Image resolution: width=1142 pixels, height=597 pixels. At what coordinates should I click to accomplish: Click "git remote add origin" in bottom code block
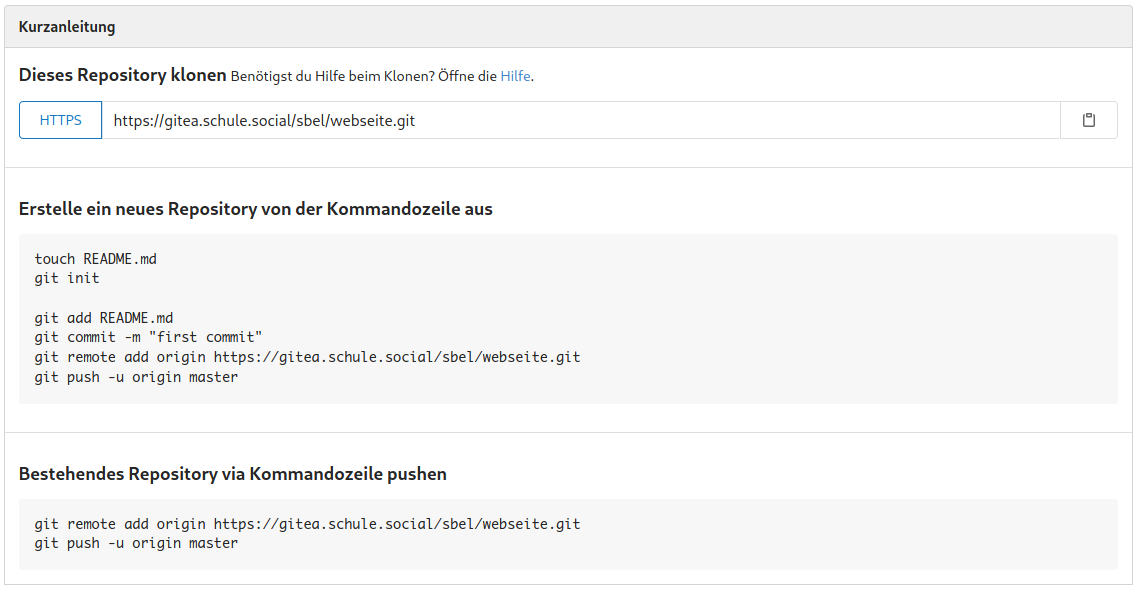[x=120, y=524]
